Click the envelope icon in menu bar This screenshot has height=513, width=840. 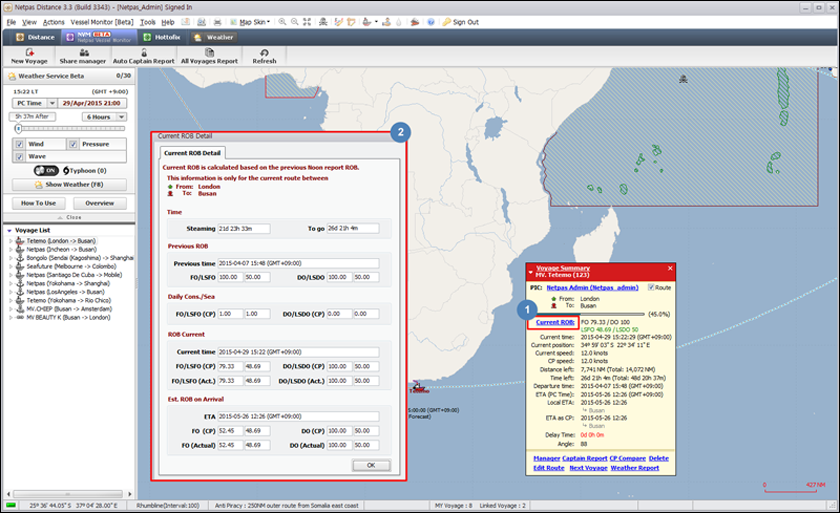coord(185,22)
